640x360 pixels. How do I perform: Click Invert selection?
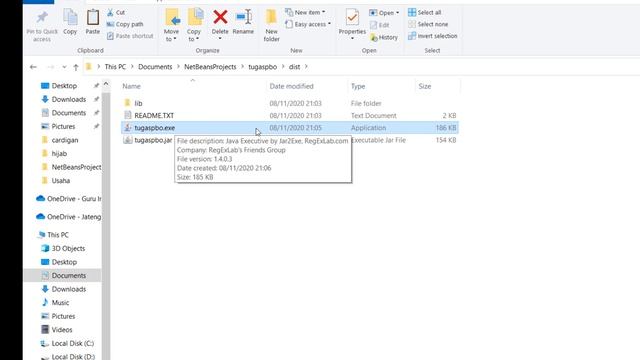[433, 36]
